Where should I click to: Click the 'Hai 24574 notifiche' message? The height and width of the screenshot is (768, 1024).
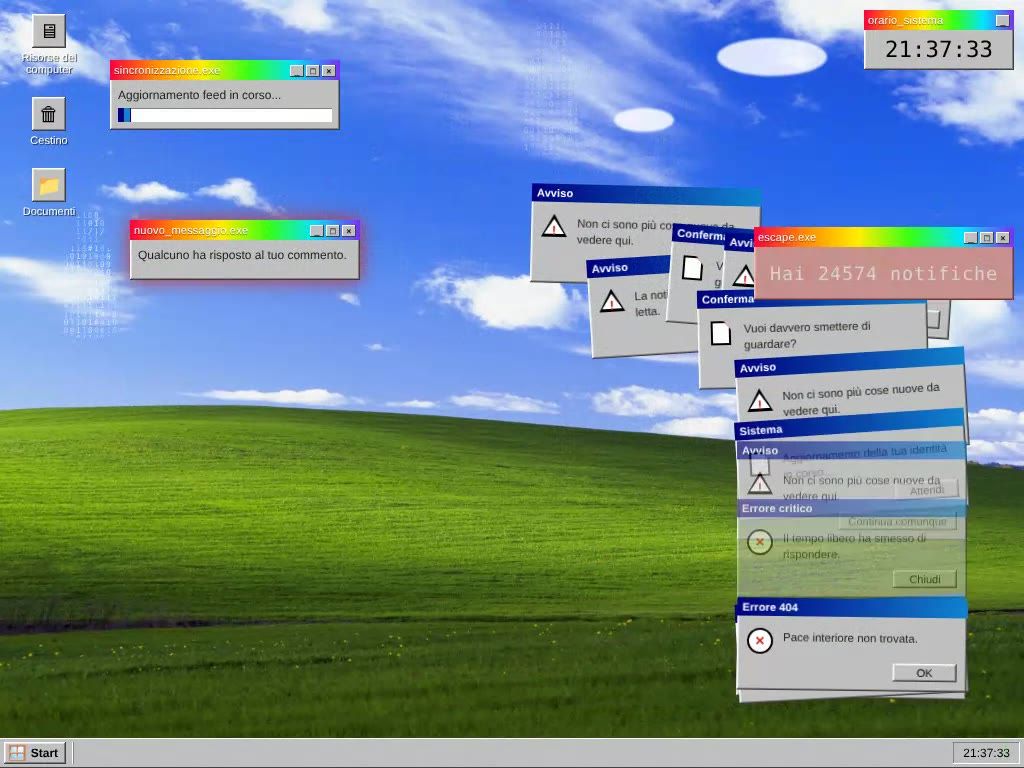tap(884, 273)
